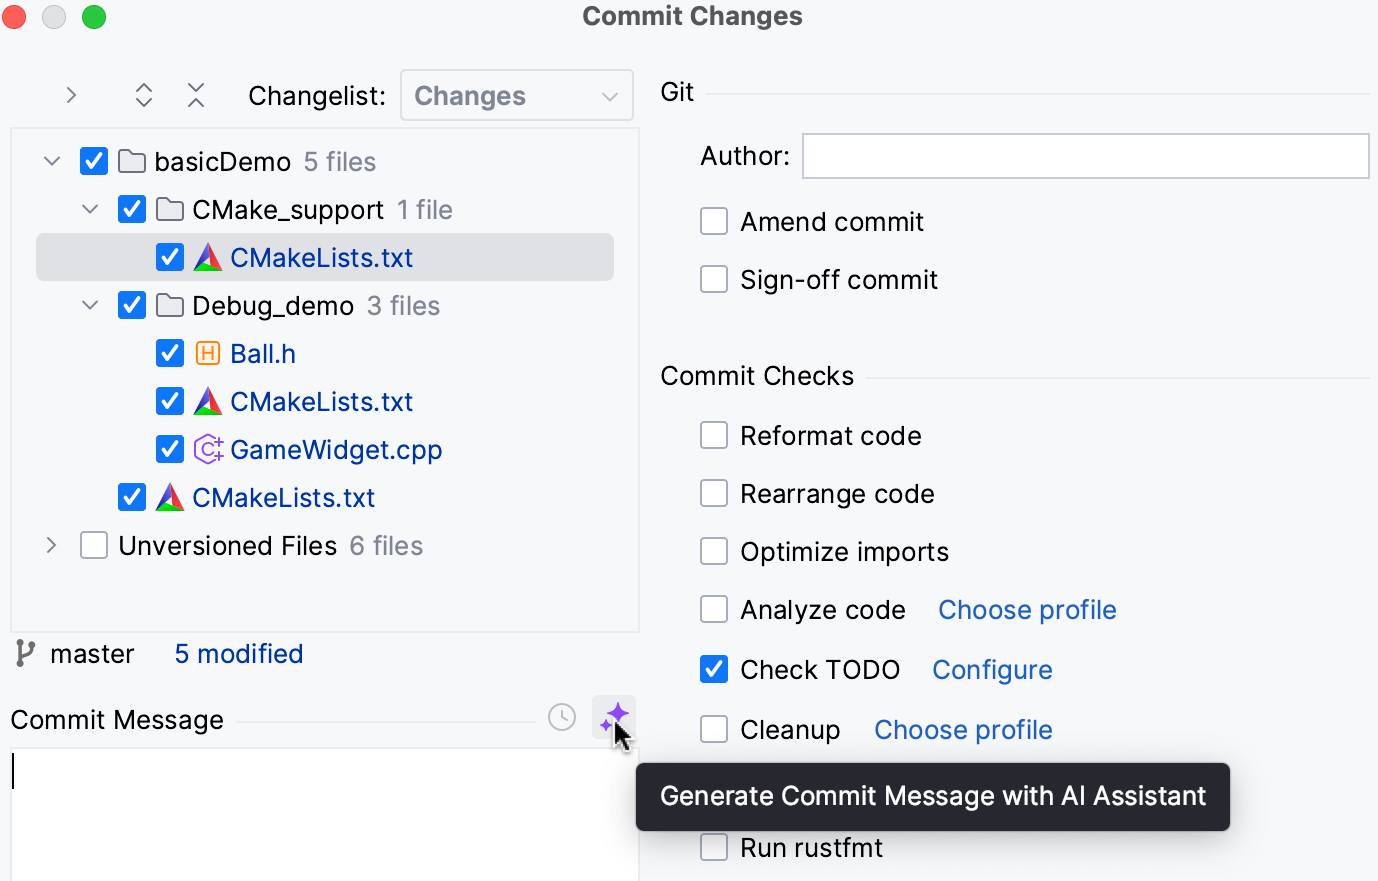Click the C++ icon next to GameWidget.cpp
Viewport: 1378px width, 881px height.
point(208,449)
